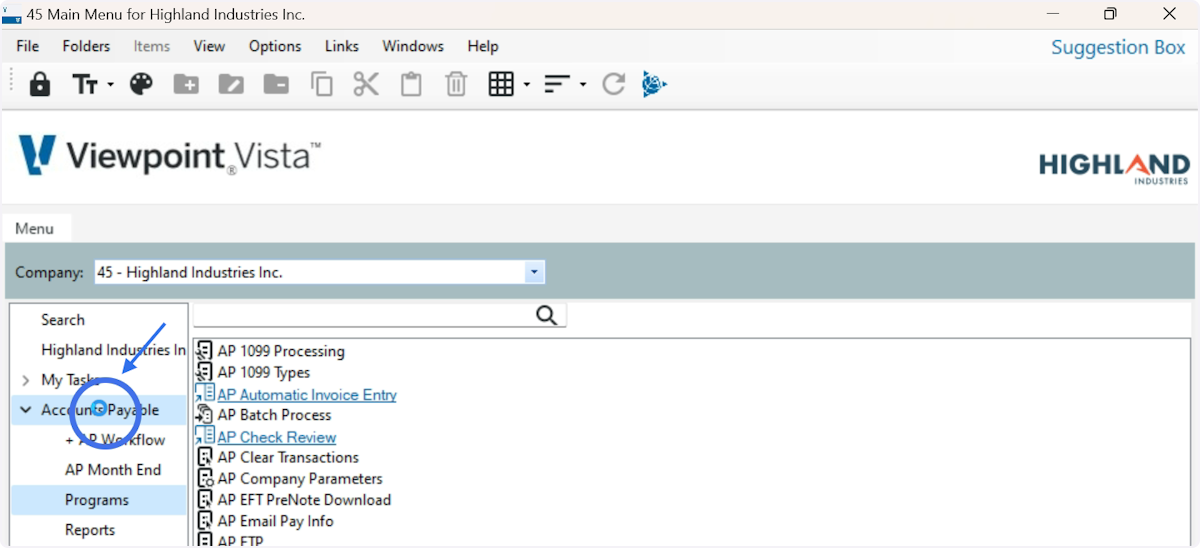Click the refresh arrow icon

[613, 84]
